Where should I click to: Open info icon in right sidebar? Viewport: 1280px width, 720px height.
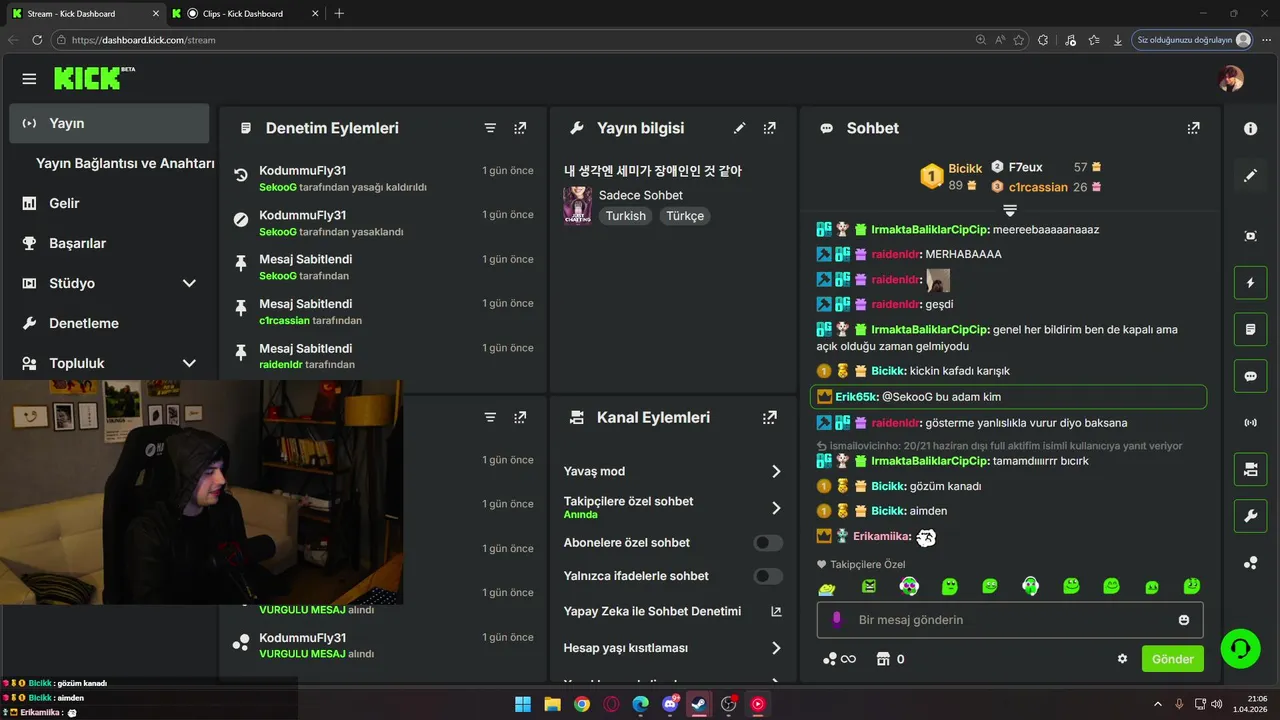[1250, 129]
